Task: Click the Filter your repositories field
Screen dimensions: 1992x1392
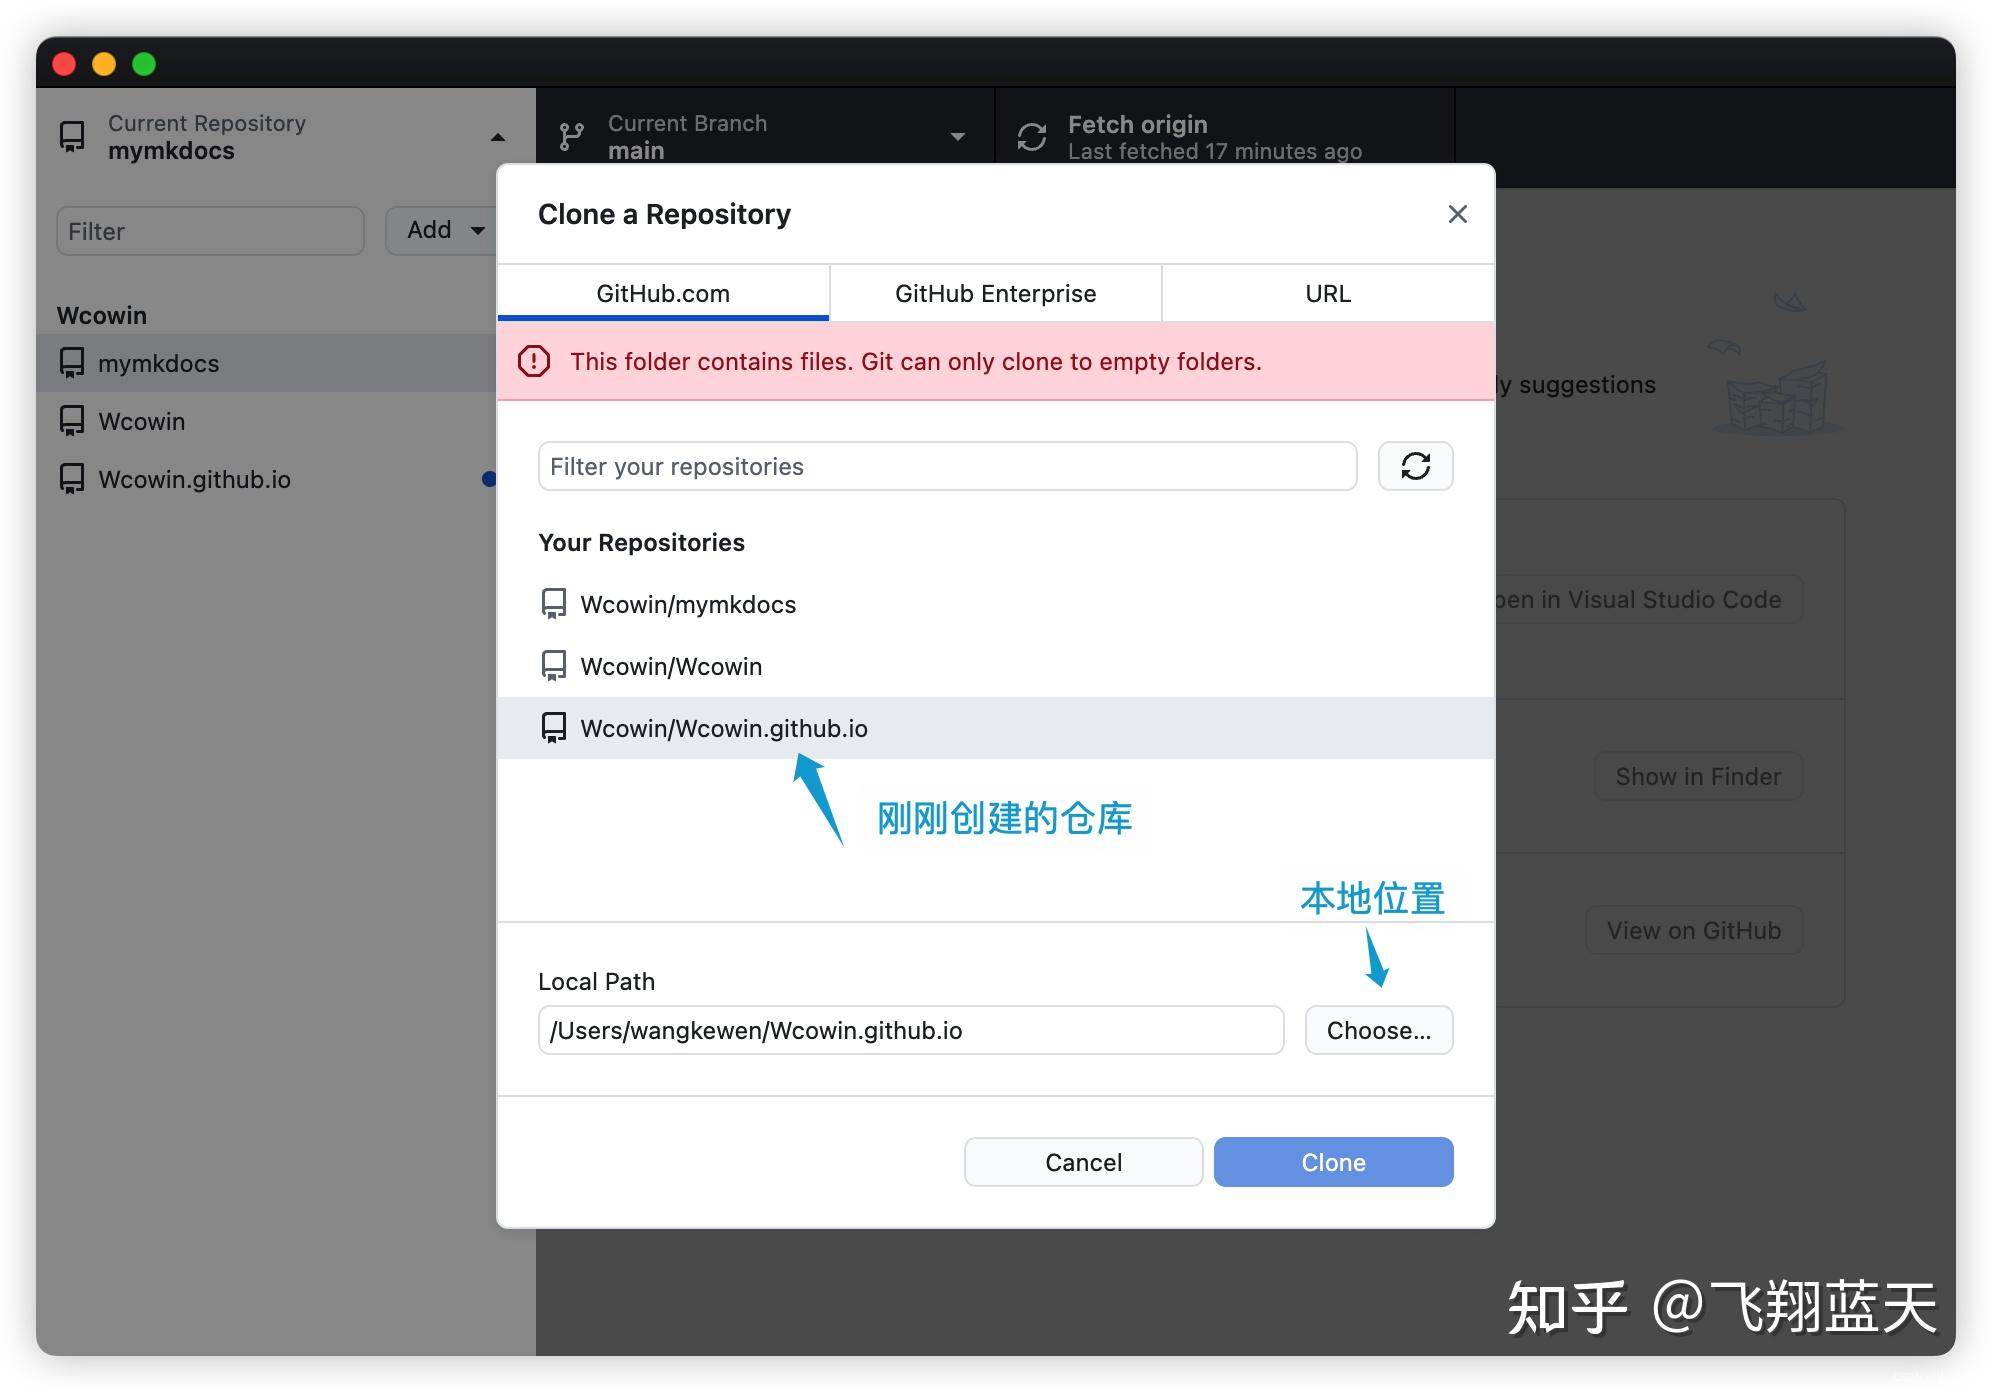Action: point(946,466)
